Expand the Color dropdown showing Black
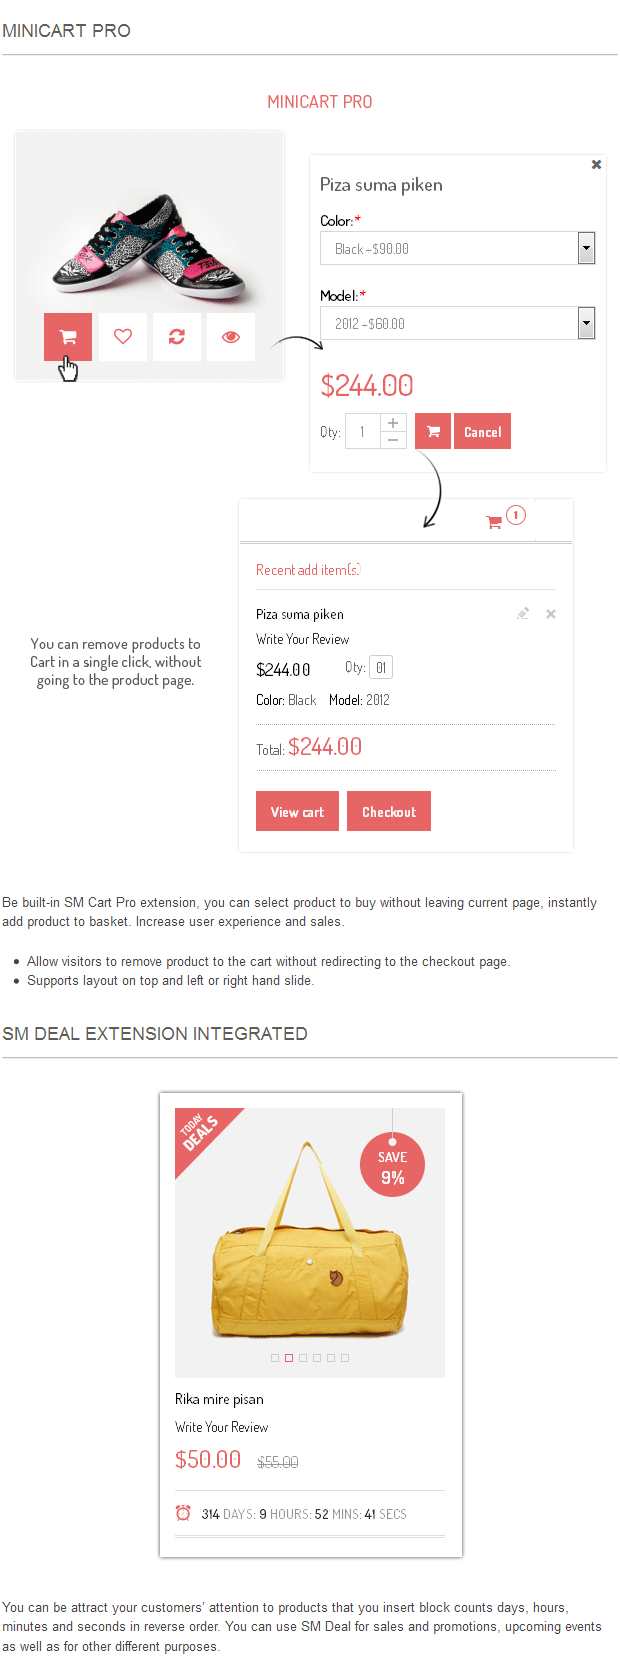Image resolution: width=620 pixels, height=1673 pixels. click(x=587, y=248)
